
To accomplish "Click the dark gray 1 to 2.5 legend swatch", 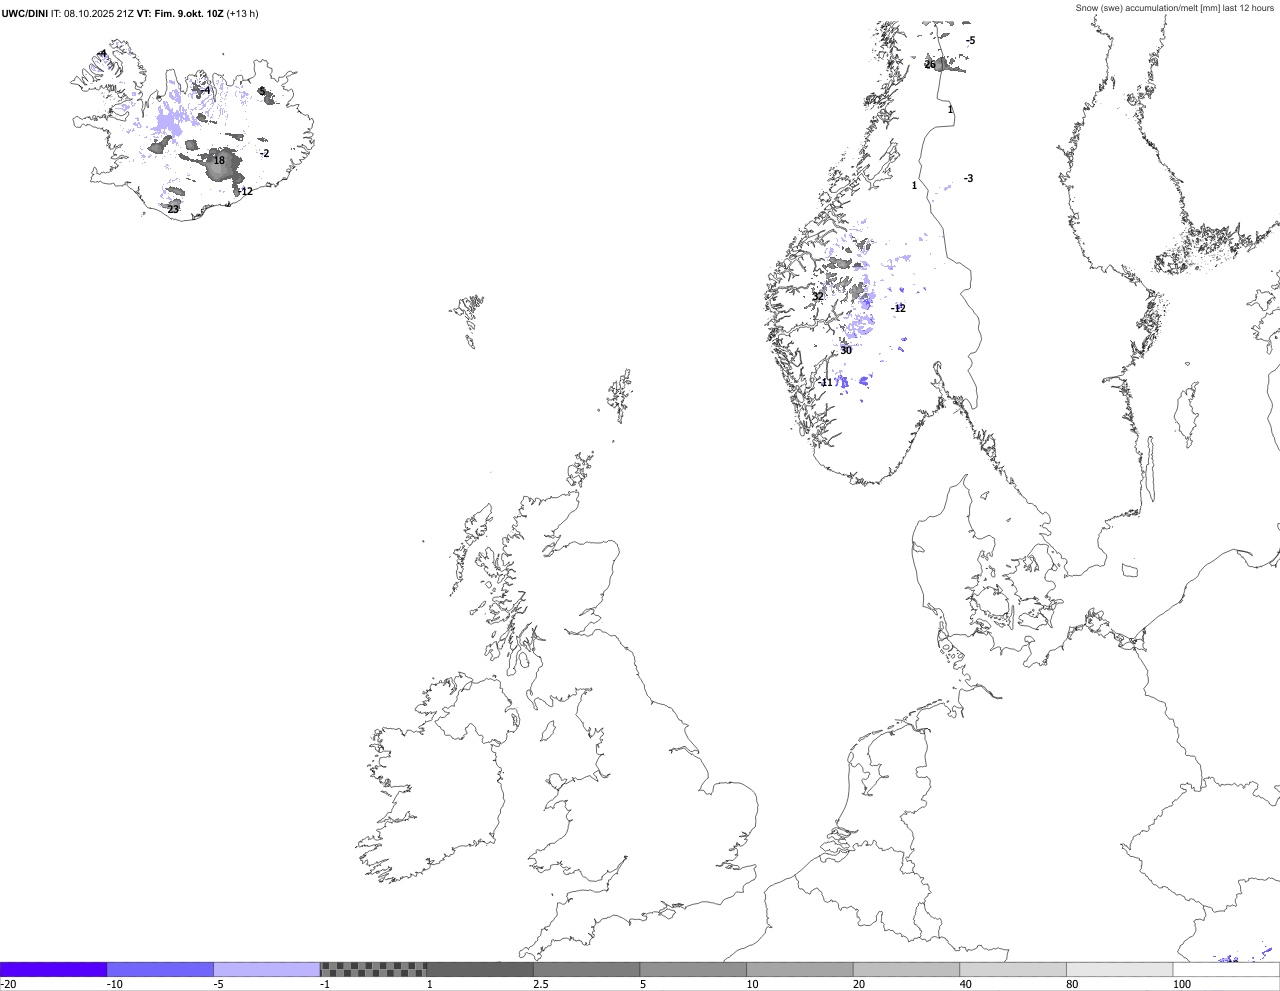I will (x=480, y=969).
